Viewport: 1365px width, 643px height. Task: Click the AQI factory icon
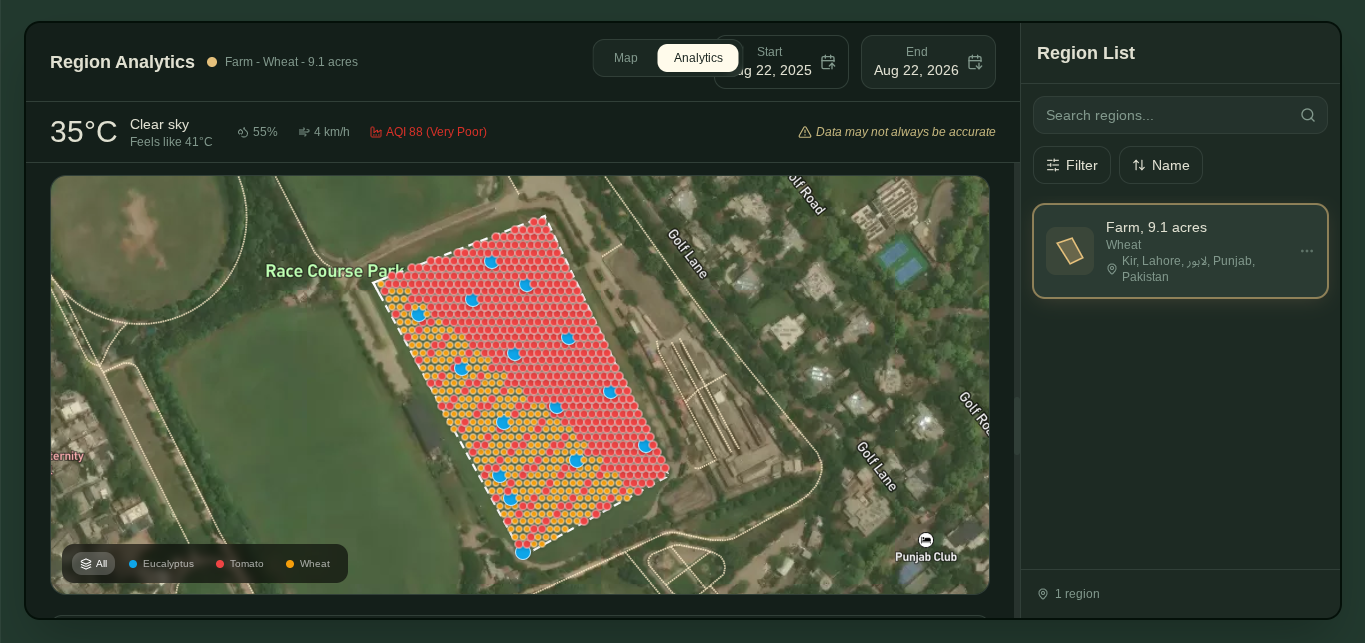point(376,132)
